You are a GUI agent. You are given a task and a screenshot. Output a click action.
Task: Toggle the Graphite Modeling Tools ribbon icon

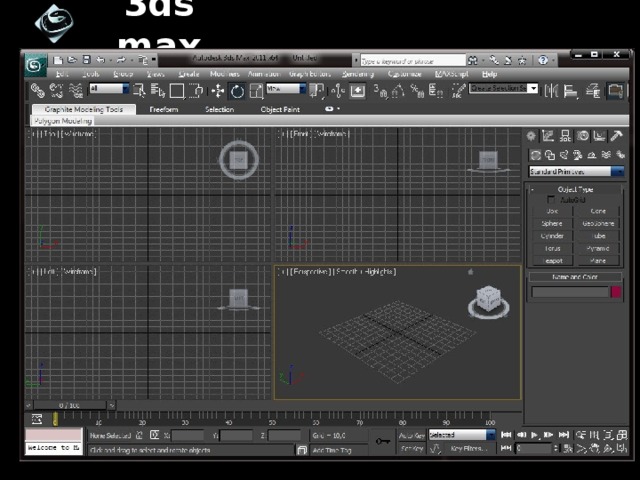(x=615, y=91)
